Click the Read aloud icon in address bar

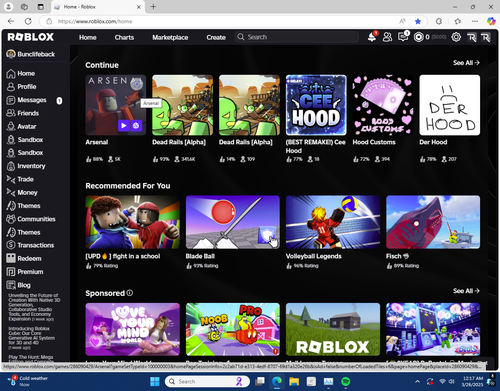[402, 21]
